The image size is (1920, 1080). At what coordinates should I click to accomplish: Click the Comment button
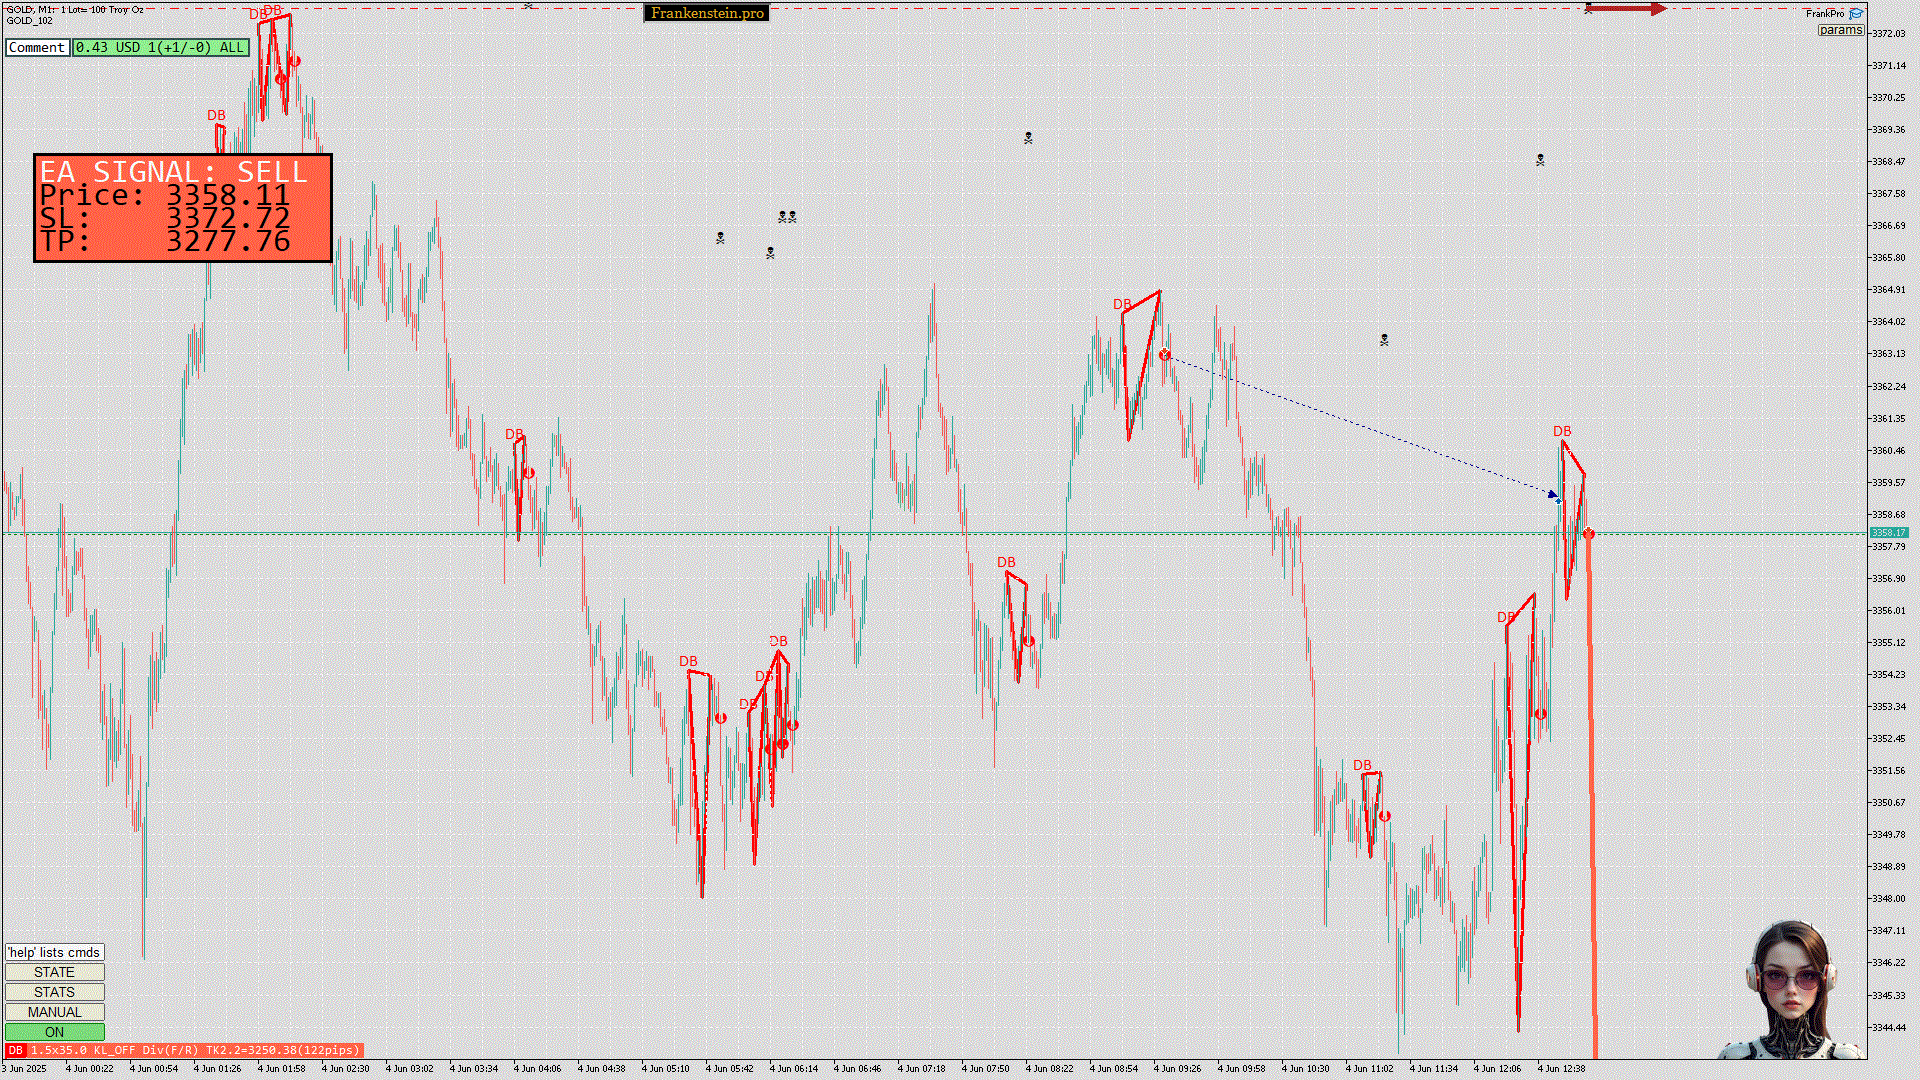click(37, 47)
